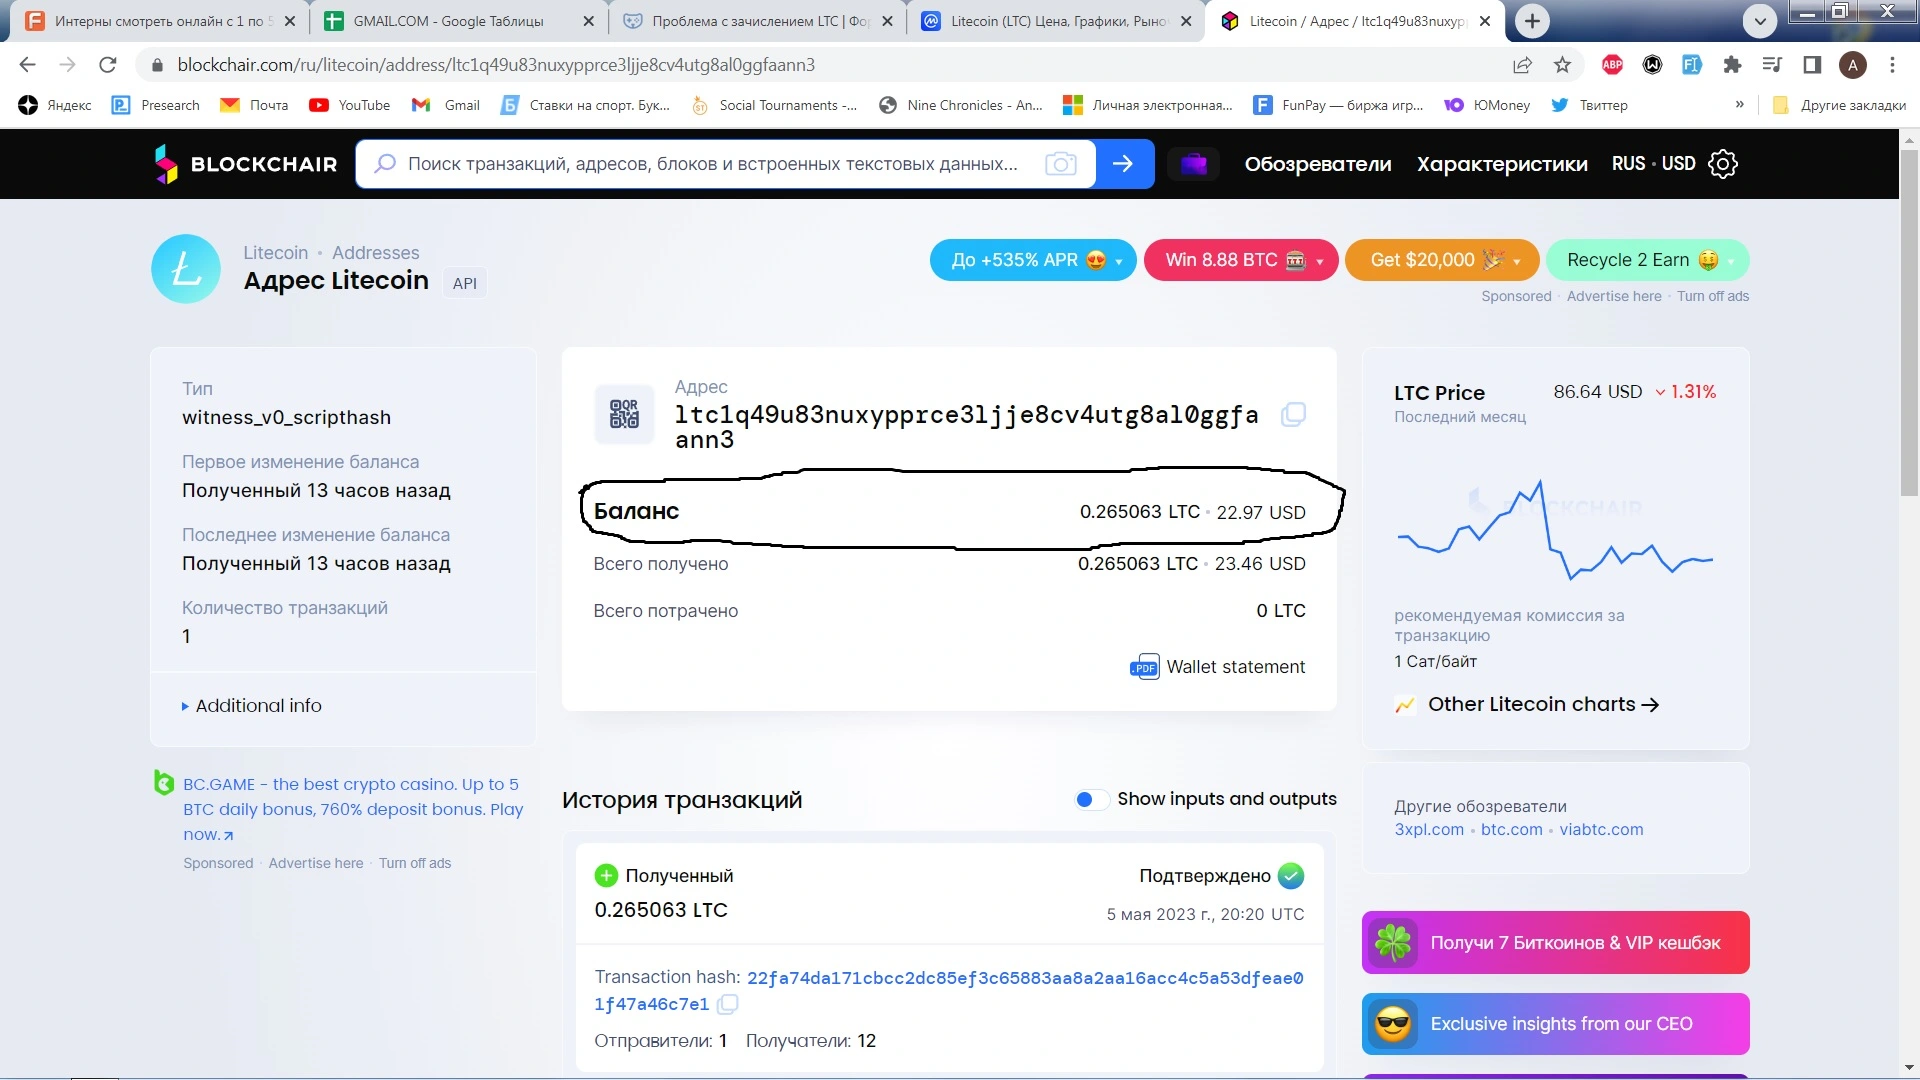Viewport: 1920px width, 1080px height.
Task: Go back with browser back arrow
Action: (x=28, y=65)
